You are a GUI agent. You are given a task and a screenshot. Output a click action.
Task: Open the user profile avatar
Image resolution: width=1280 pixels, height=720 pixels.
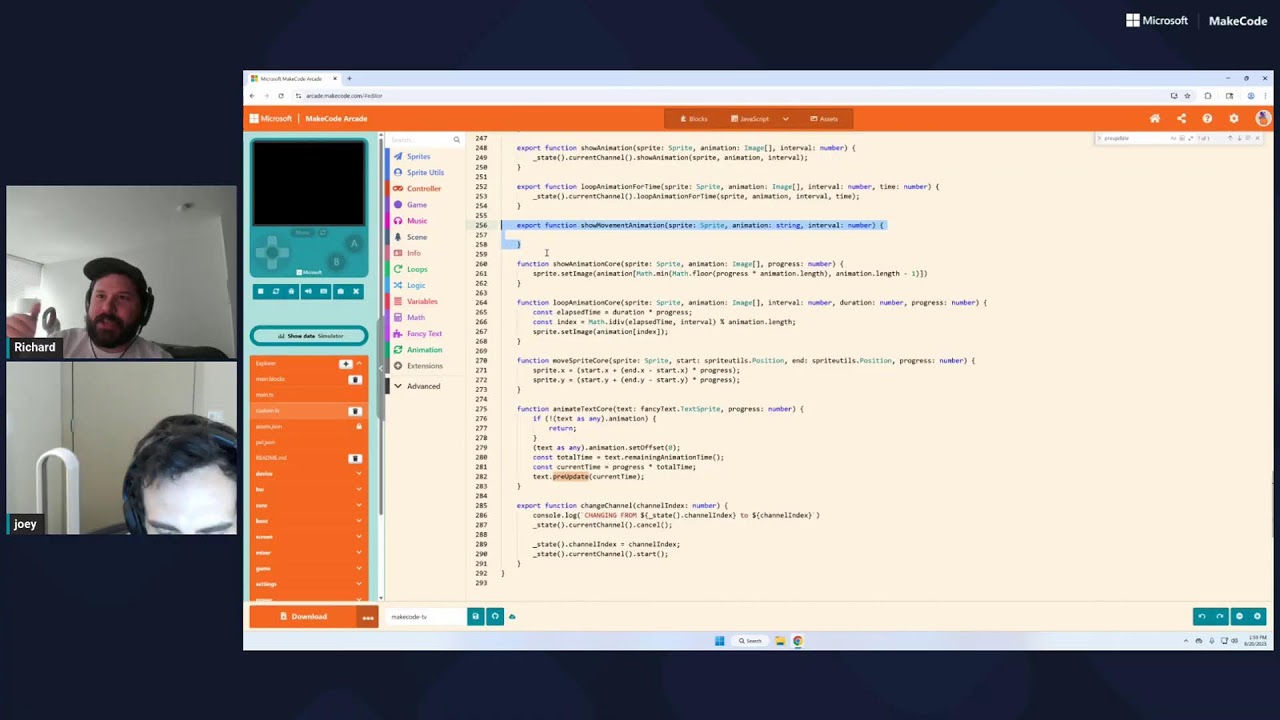[x=1262, y=118]
